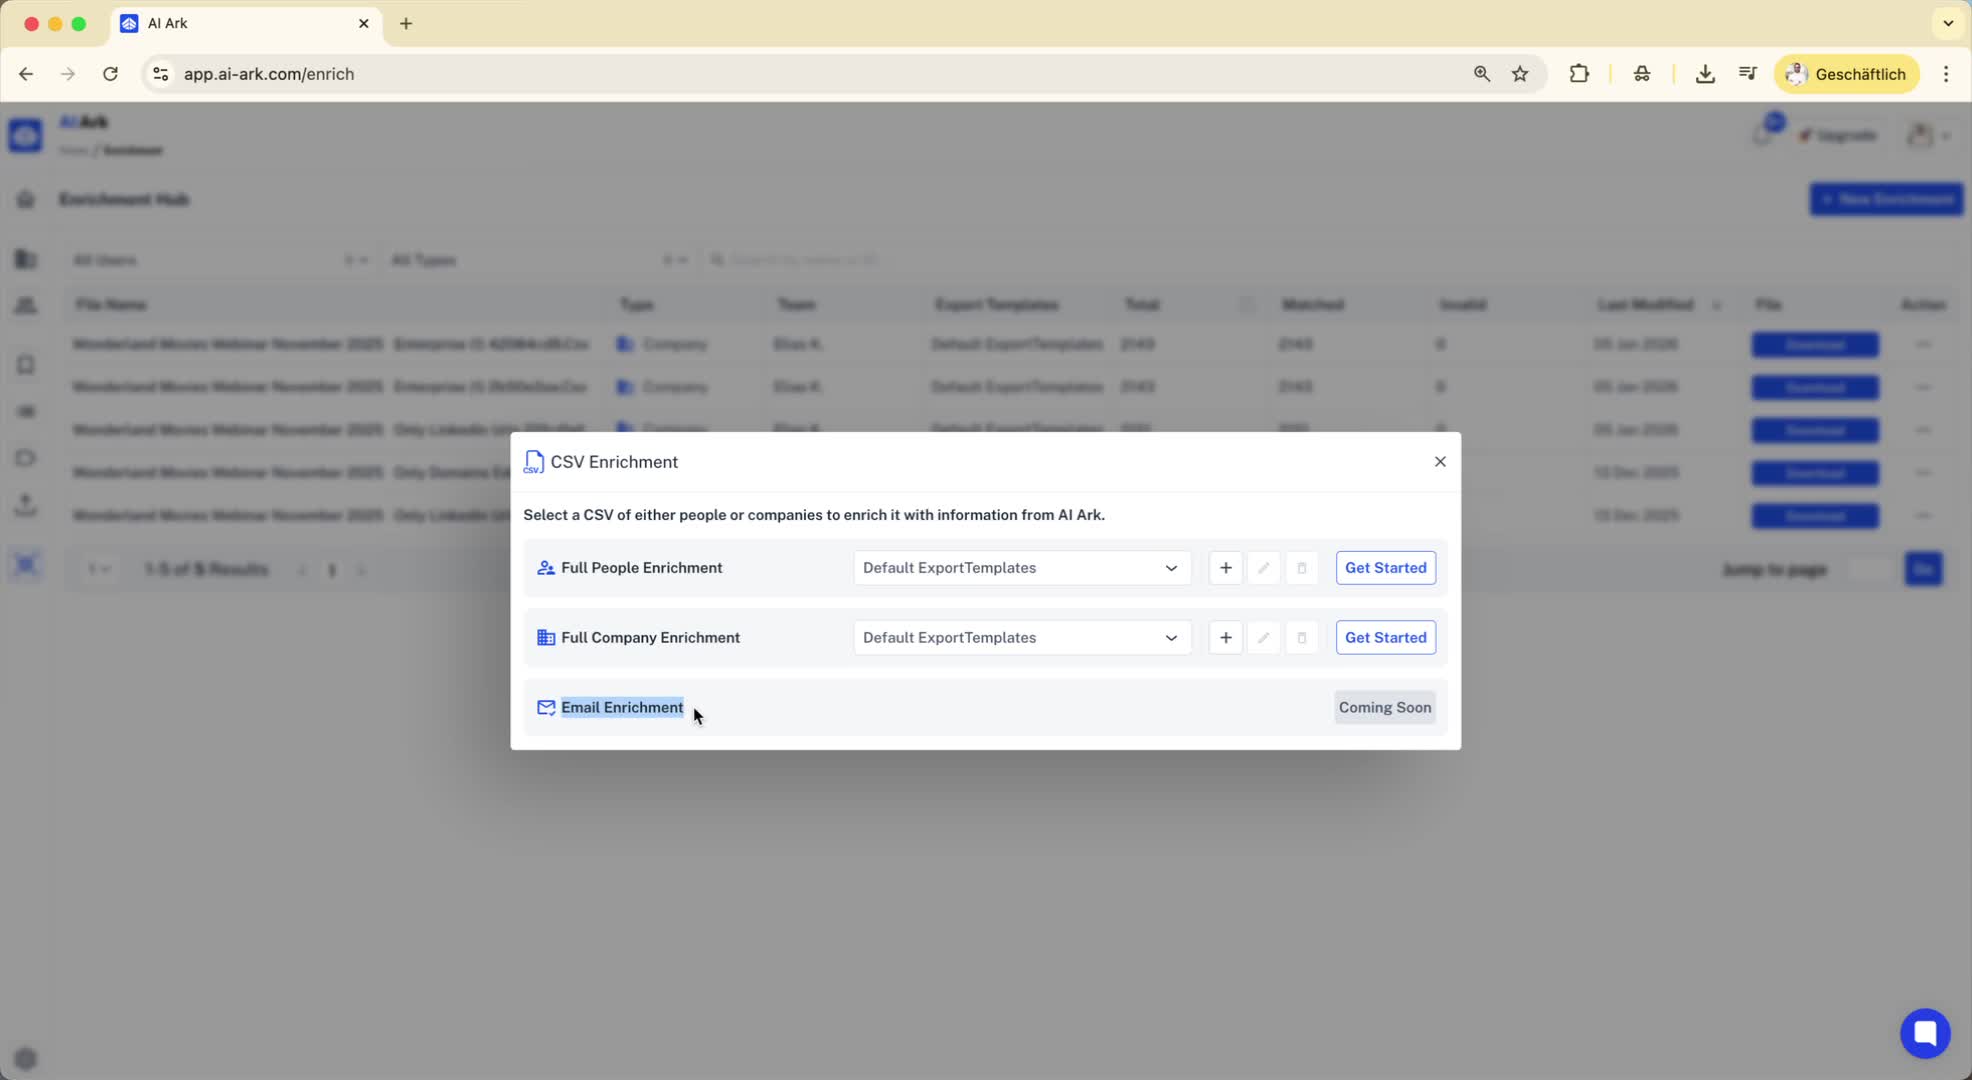Click Get Started for Full Company Enrichment
This screenshot has height=1080, width=1972.
[1385, 638]
